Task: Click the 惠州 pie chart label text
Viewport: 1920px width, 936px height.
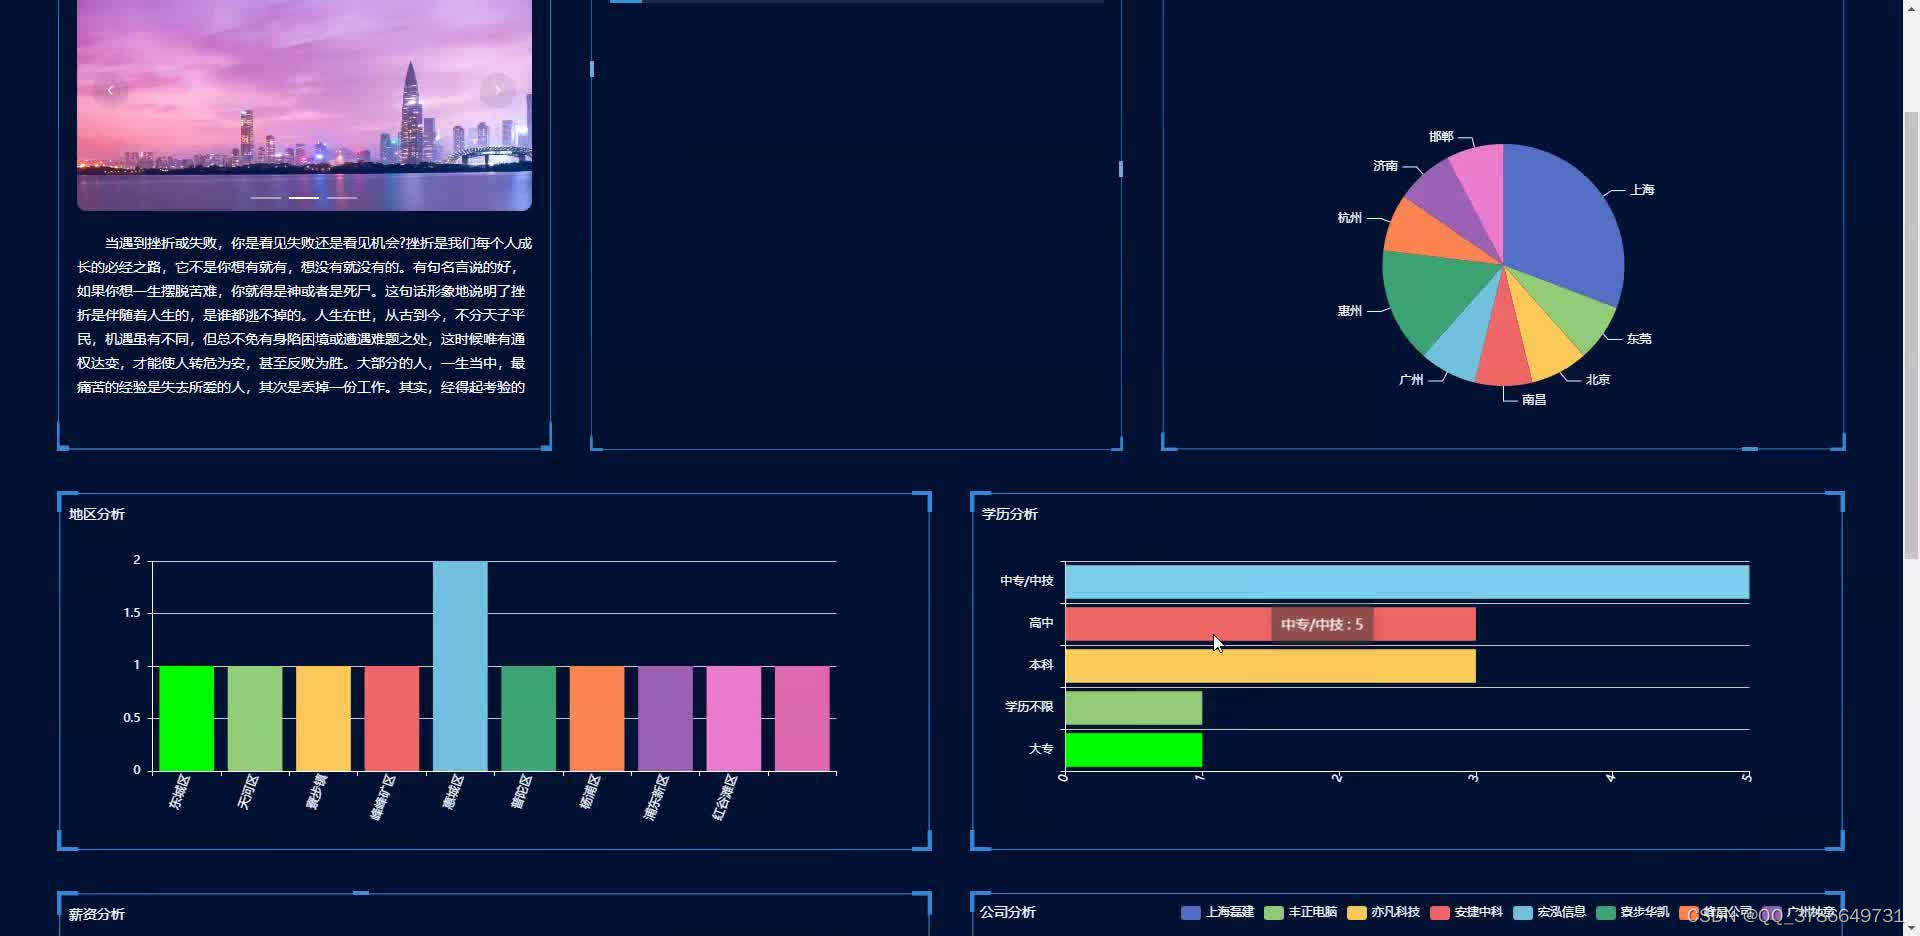Action: 1350,311
